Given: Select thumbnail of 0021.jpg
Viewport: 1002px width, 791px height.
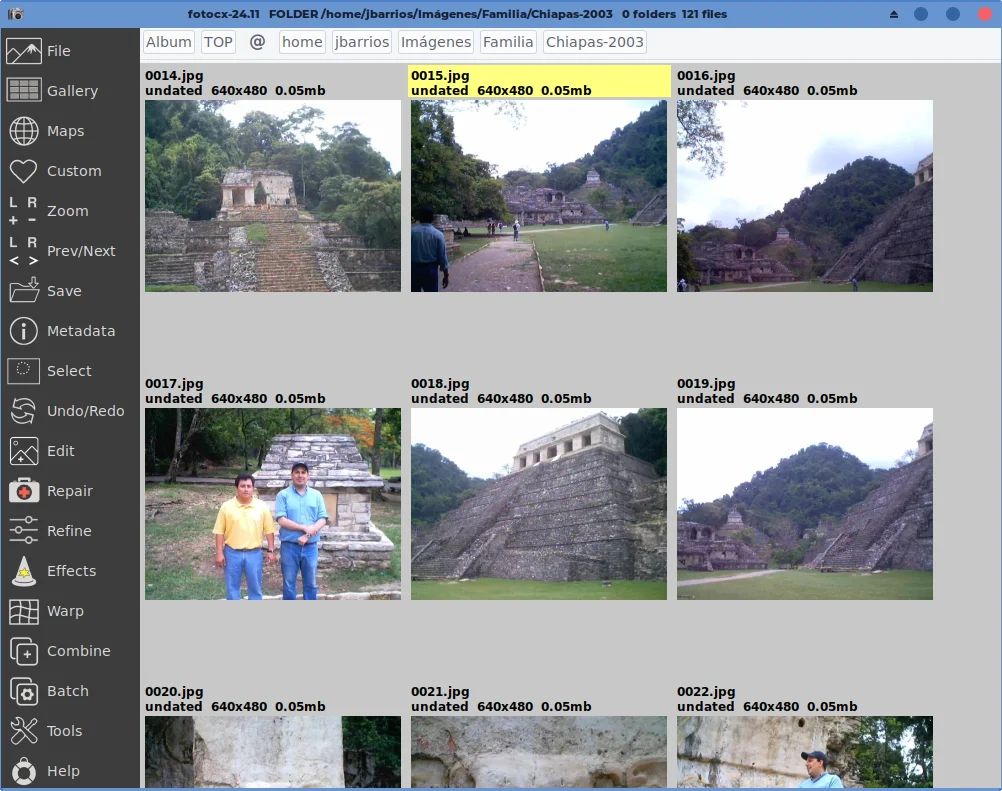Looking at the screenshot, I should tap(539, 752).
